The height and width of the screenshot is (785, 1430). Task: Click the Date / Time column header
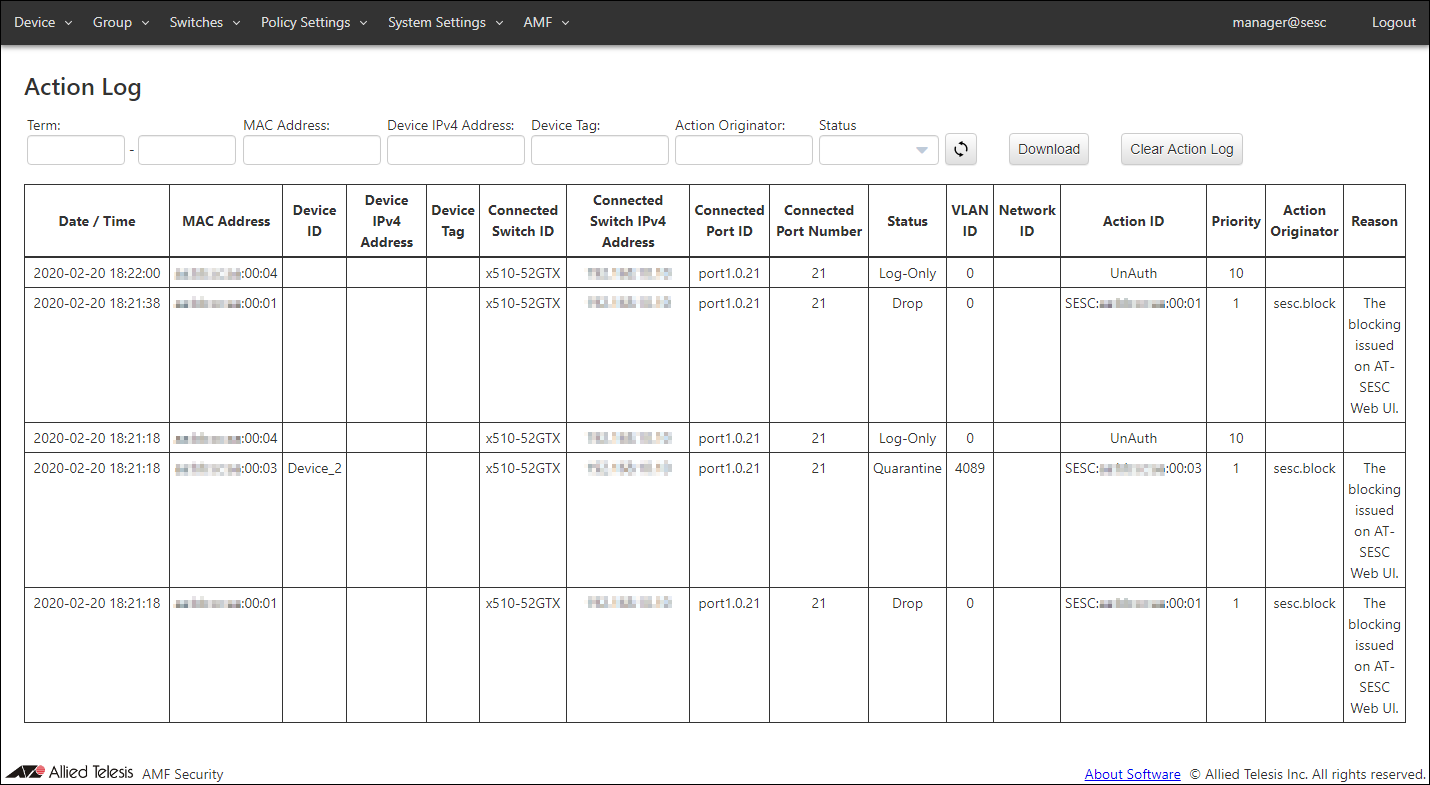pyautogui.click(x=97, y=221)
